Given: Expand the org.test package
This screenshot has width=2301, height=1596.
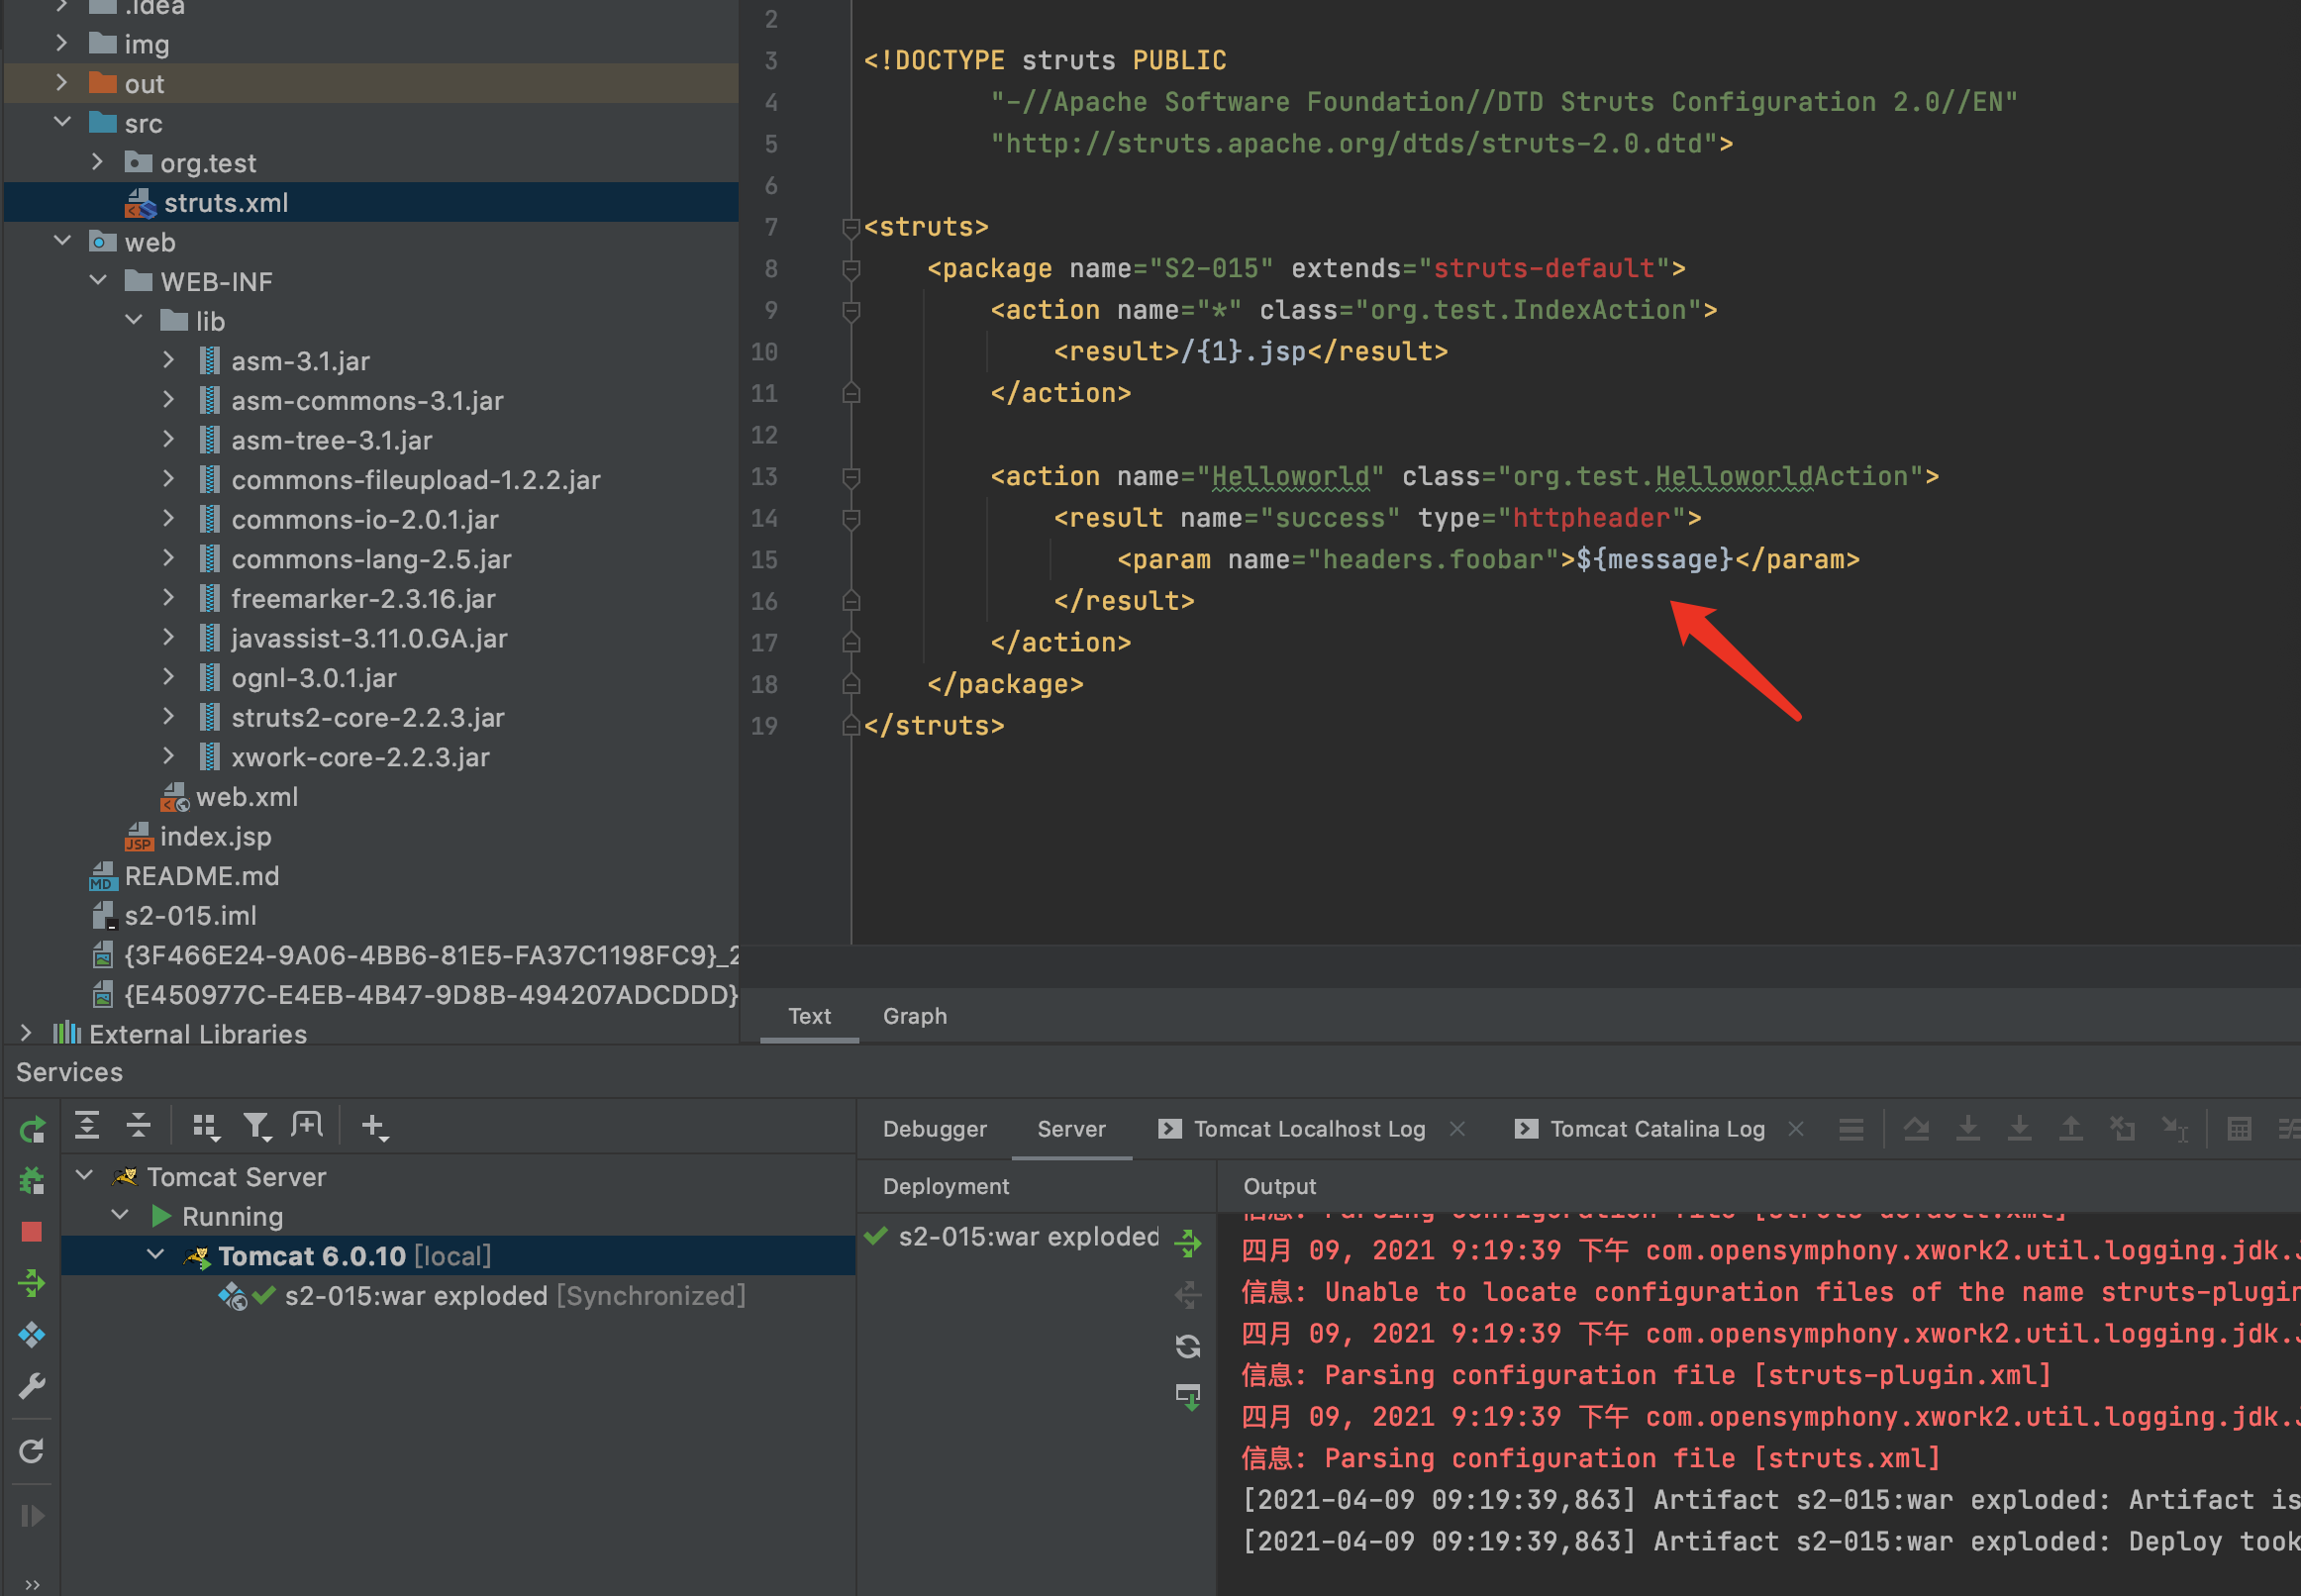Looking at the screenshot, I should point(97,161).
